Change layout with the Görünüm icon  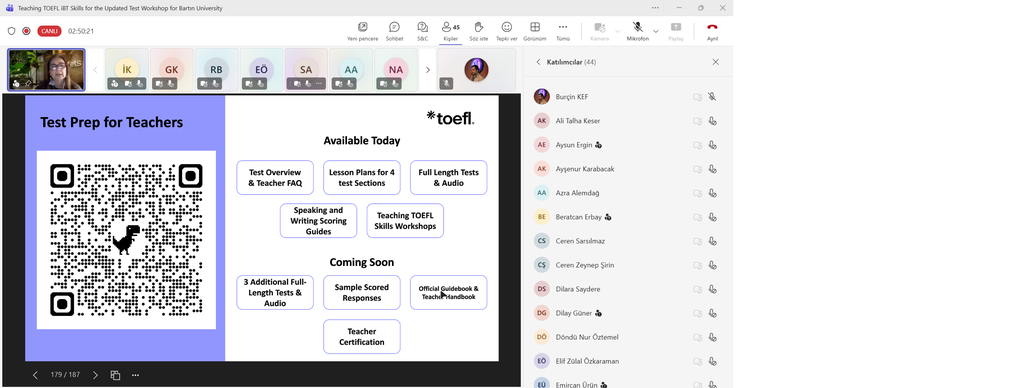pyautogui.click(x=535, y=31)
